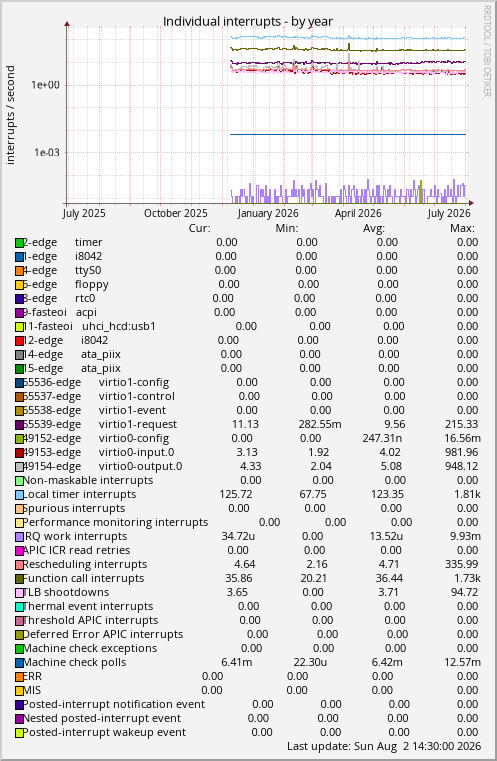Click the October 2025 x-axis label
497x761 pixels.
pos(176,213)
